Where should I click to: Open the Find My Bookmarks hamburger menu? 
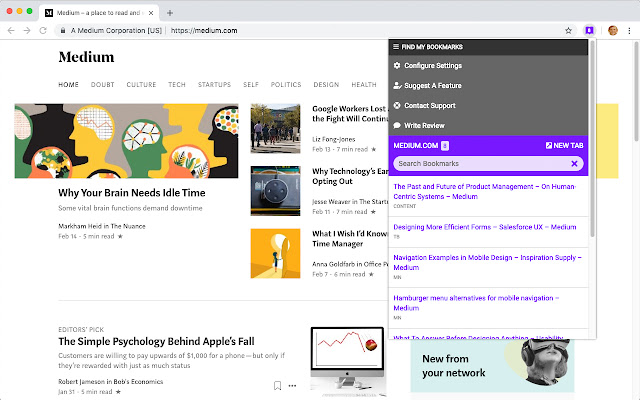(x=396, y=47)
